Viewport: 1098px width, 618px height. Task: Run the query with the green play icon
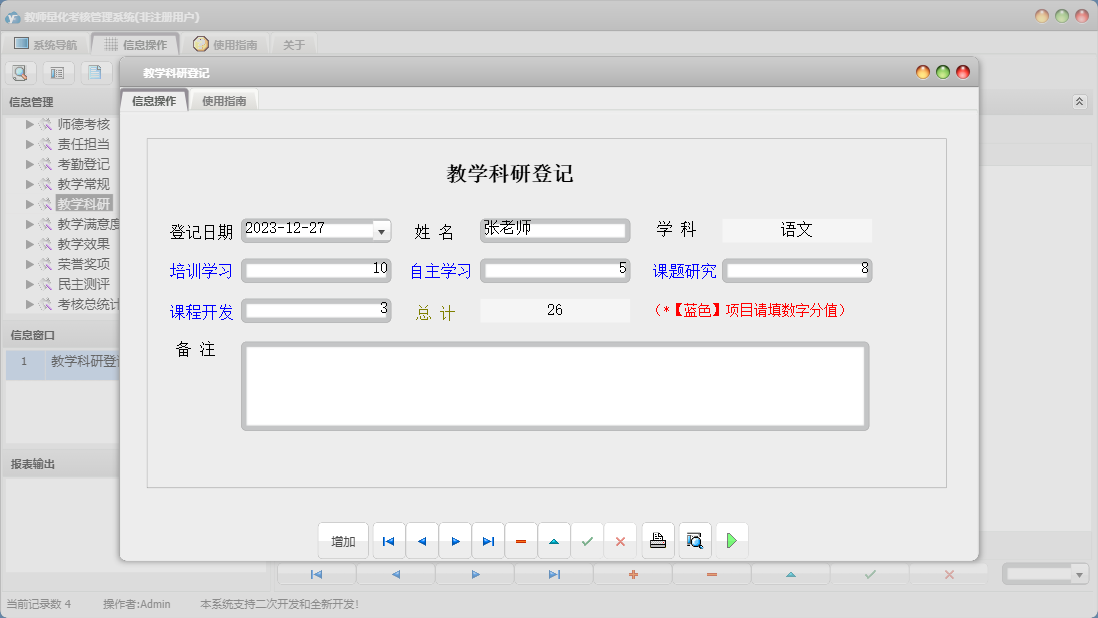tap(731, 540)
